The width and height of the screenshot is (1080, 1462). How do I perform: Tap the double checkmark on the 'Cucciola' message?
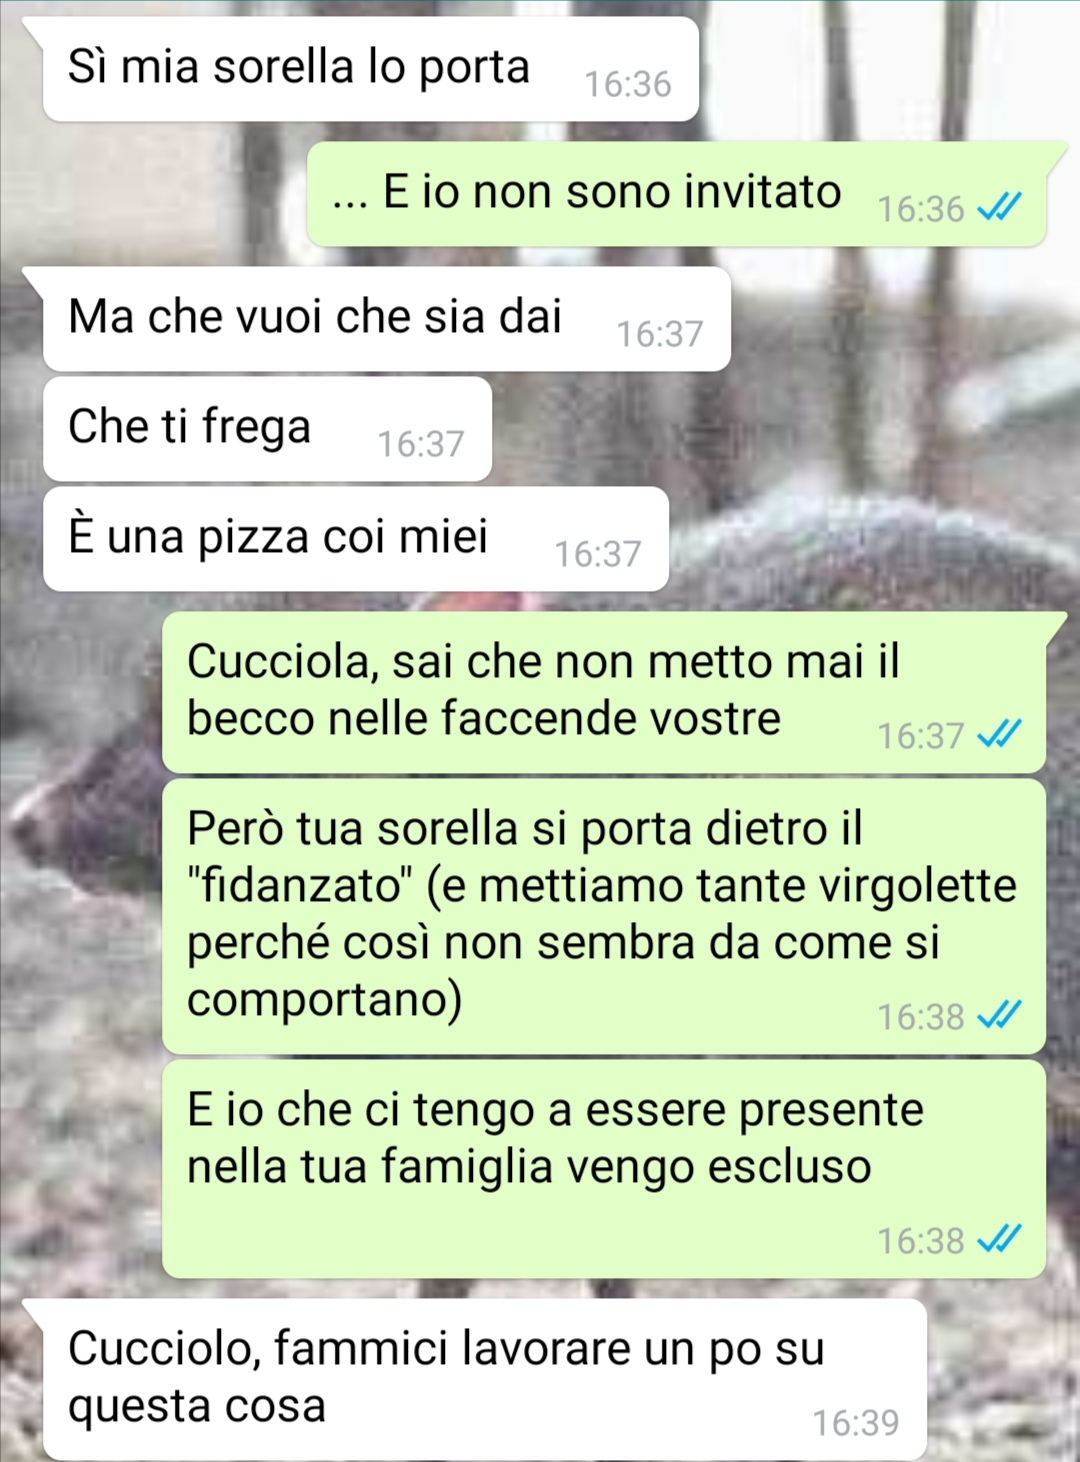tap(999, 735)
